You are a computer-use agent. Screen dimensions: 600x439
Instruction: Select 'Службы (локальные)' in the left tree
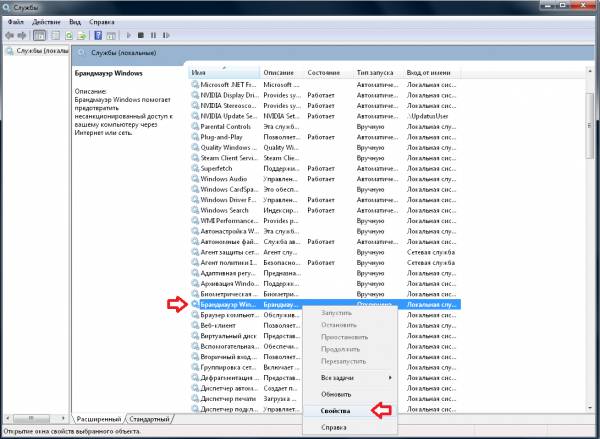pyautogui.click(x=37, y=50)
